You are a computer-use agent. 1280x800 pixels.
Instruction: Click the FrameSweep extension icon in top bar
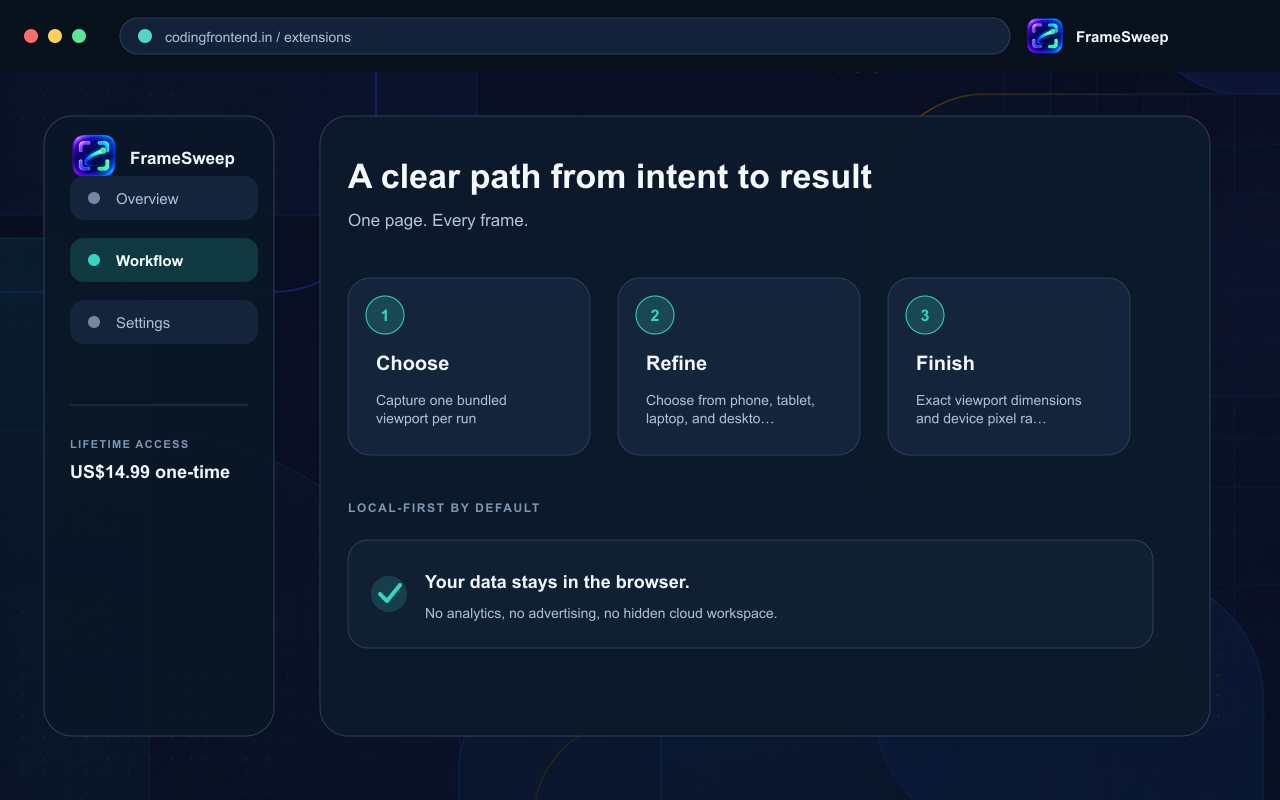click(x=1045, y=36)
